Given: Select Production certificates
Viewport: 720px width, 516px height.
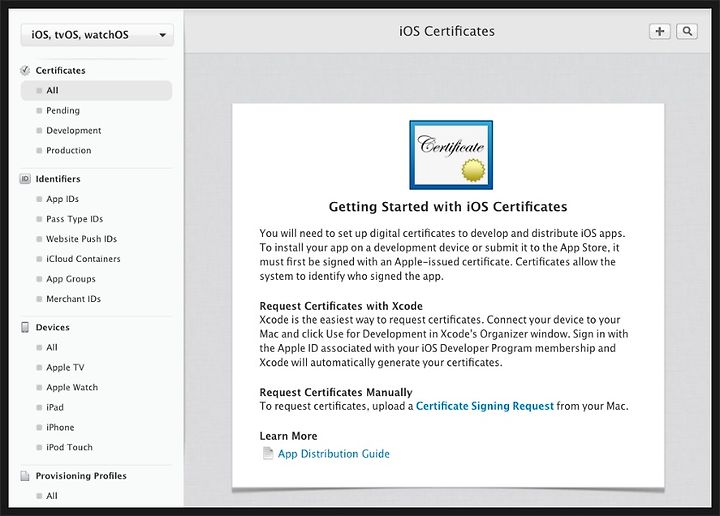Looking at the screenshot, I should 68,151.
